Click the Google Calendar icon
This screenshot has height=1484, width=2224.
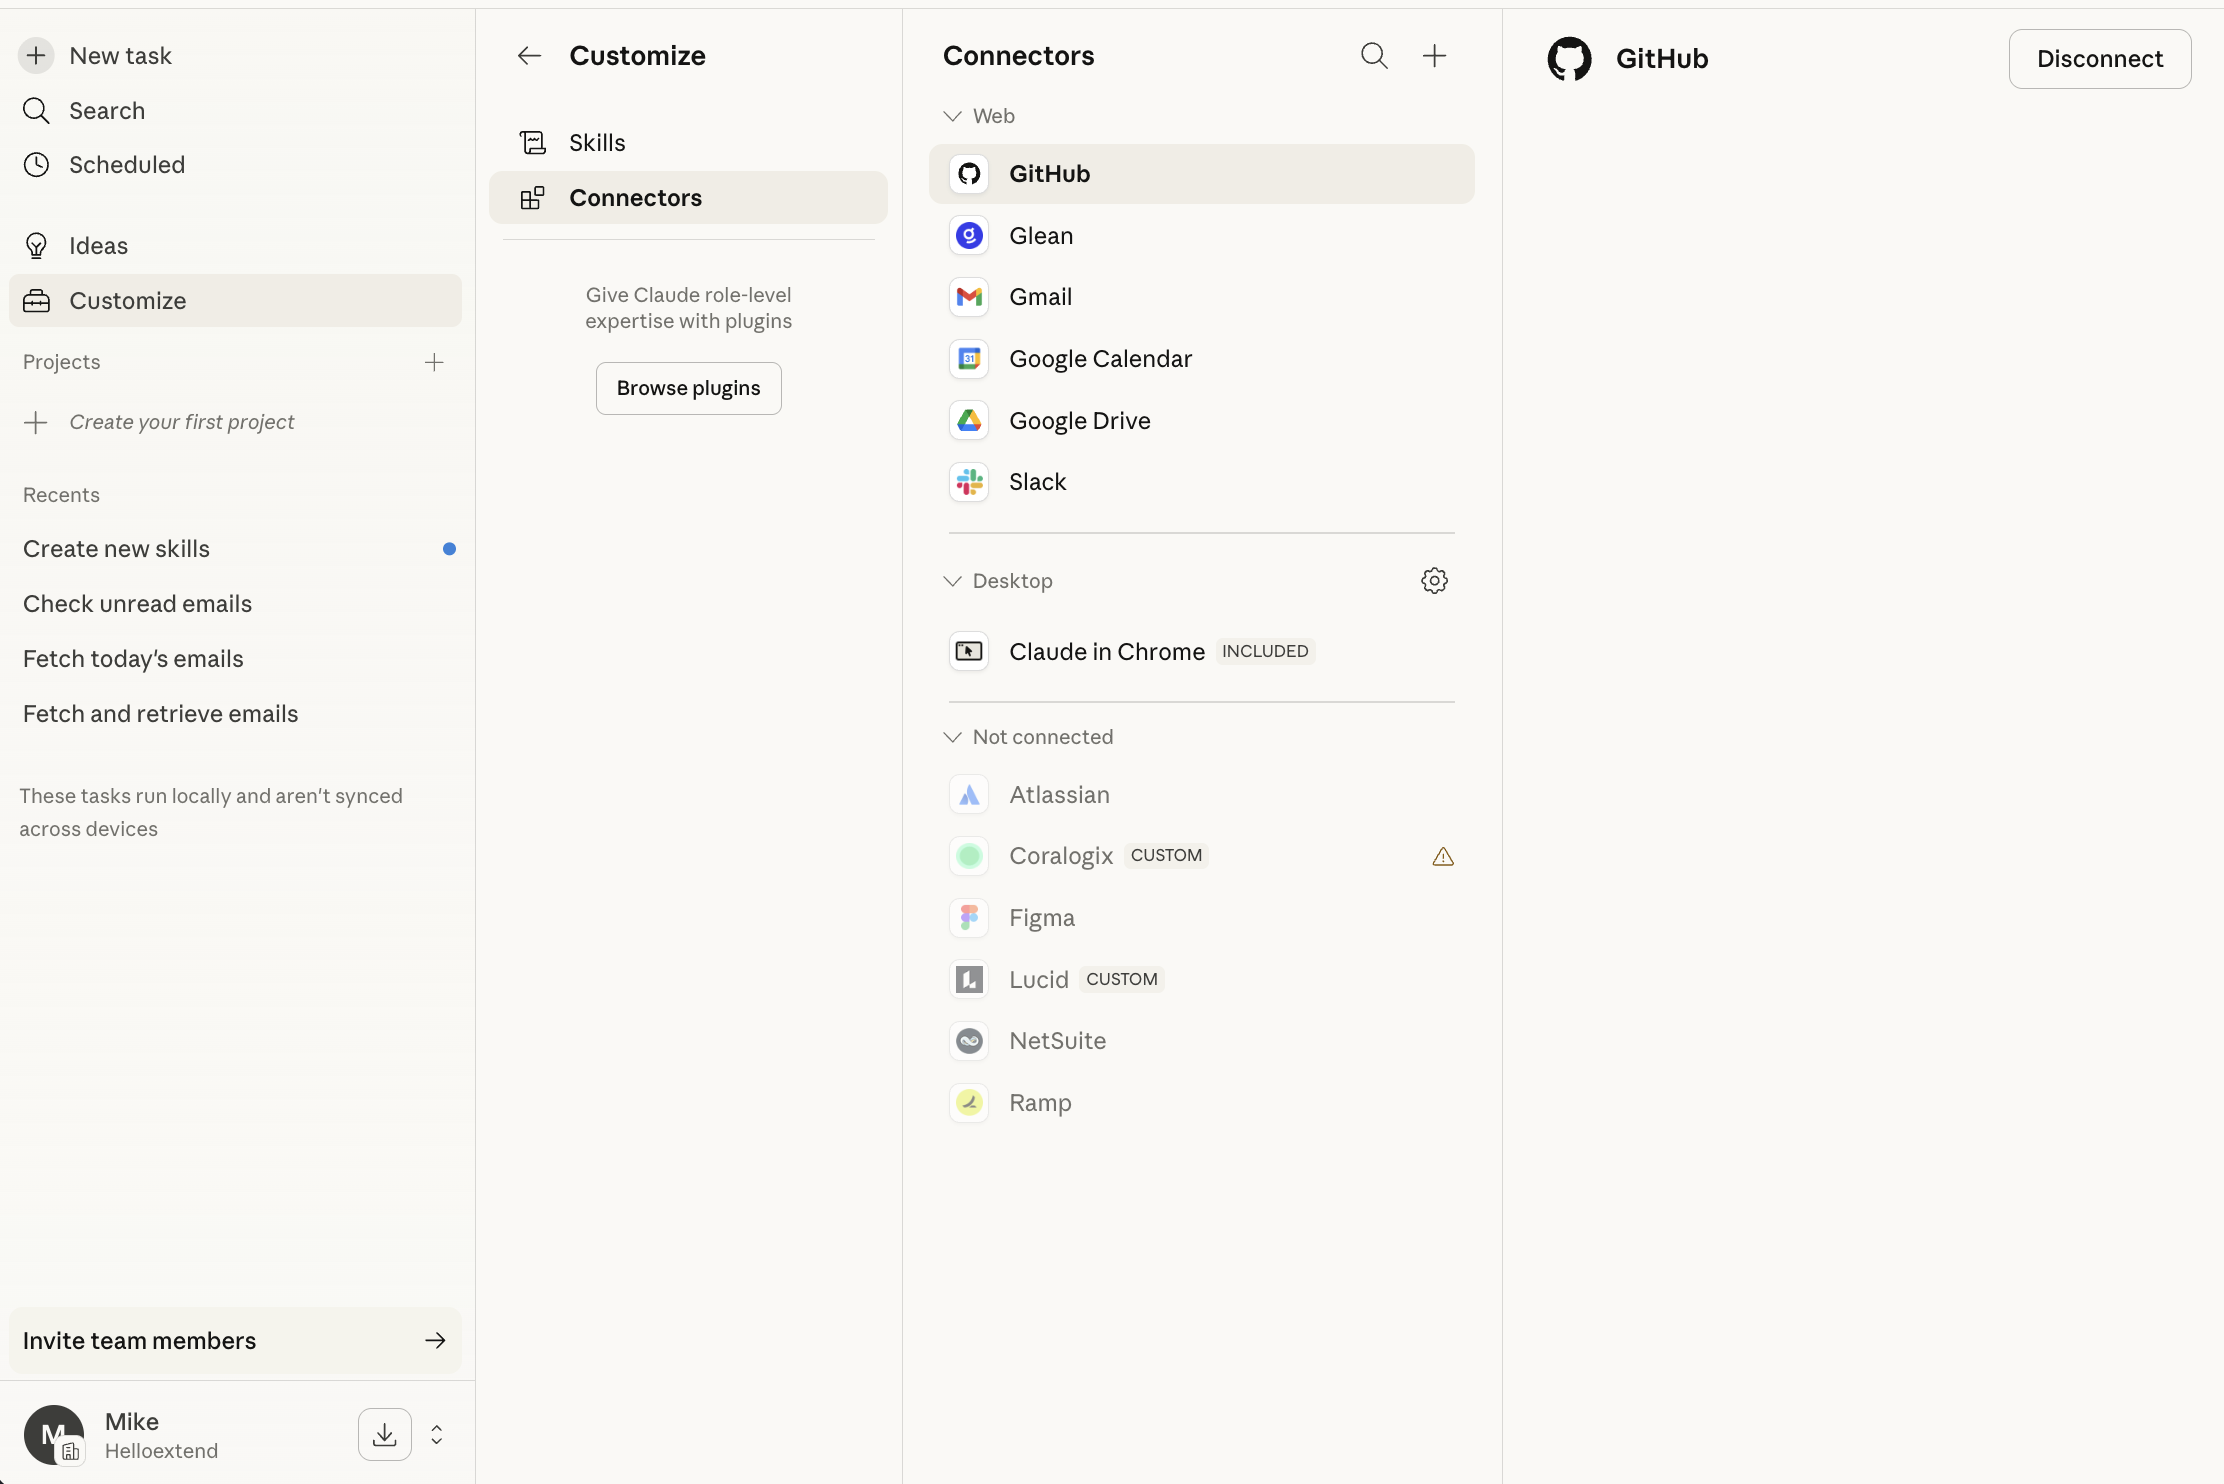coord(969,359)
